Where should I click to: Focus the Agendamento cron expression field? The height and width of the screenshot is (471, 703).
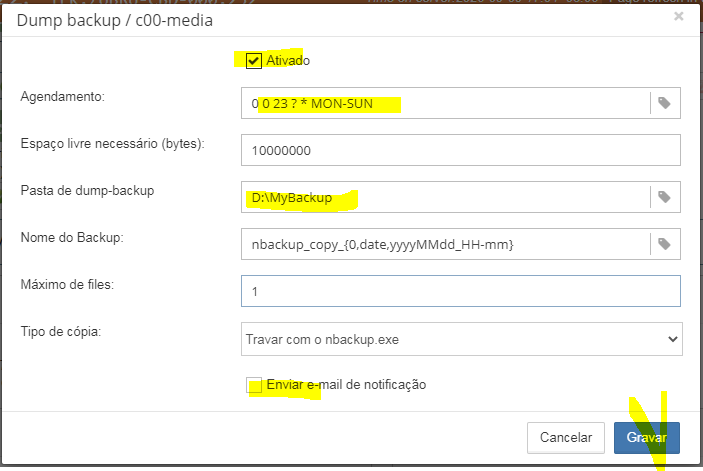tap(445, 103)
